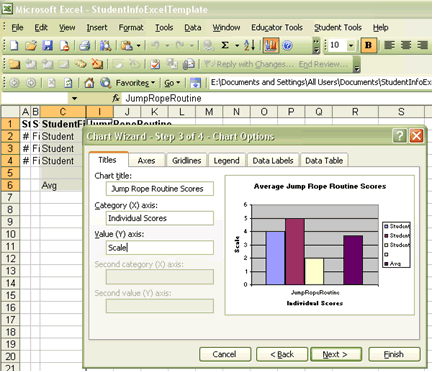Switch to the Legend tab

coord(226,161)
